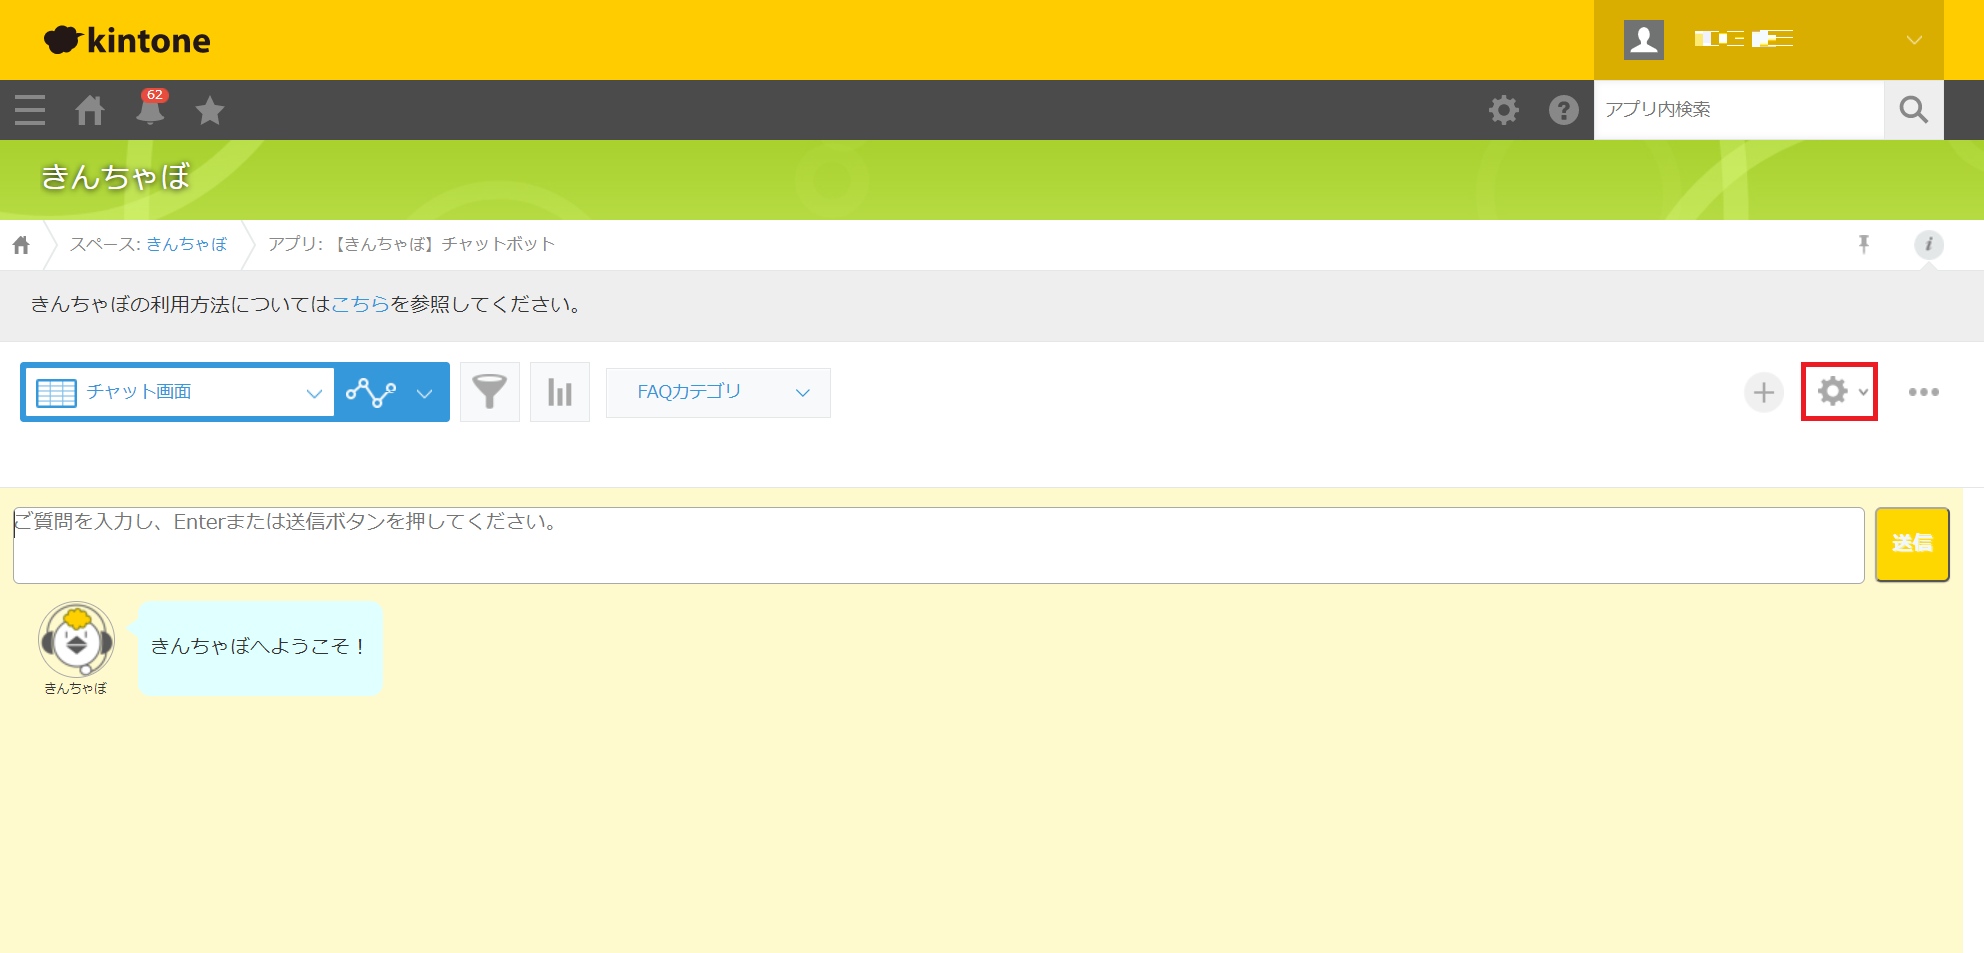
Task: Click the search magnifier button
Action: (1913, 110)
